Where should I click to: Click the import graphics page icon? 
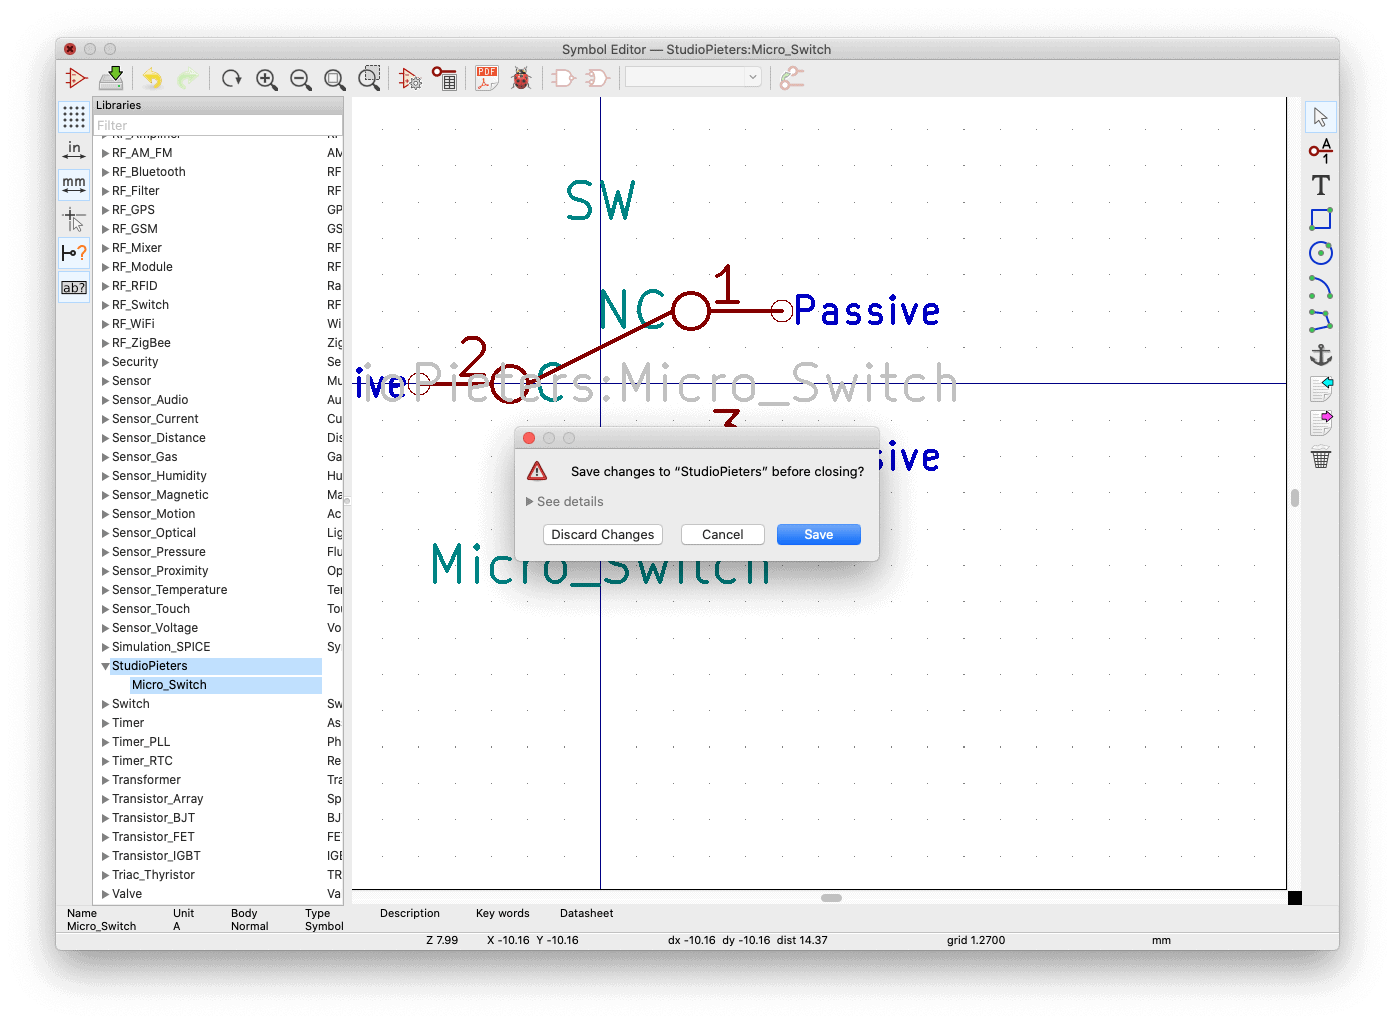[1321, 389]
